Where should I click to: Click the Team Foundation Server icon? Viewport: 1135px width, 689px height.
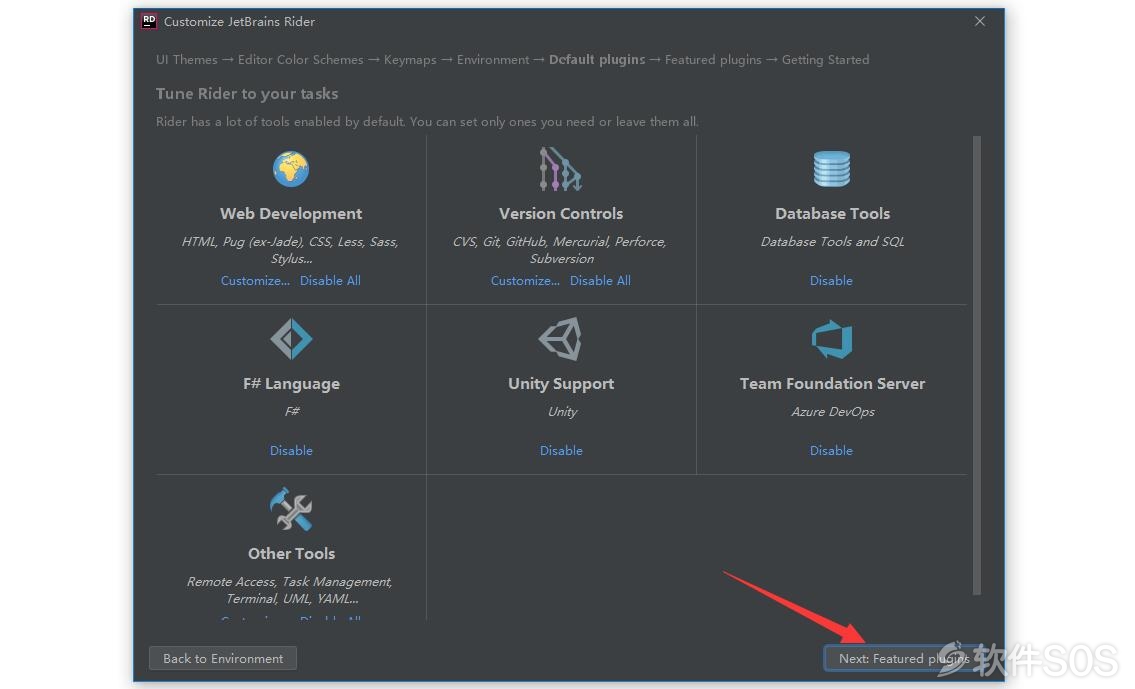click(x=832, y=339)
